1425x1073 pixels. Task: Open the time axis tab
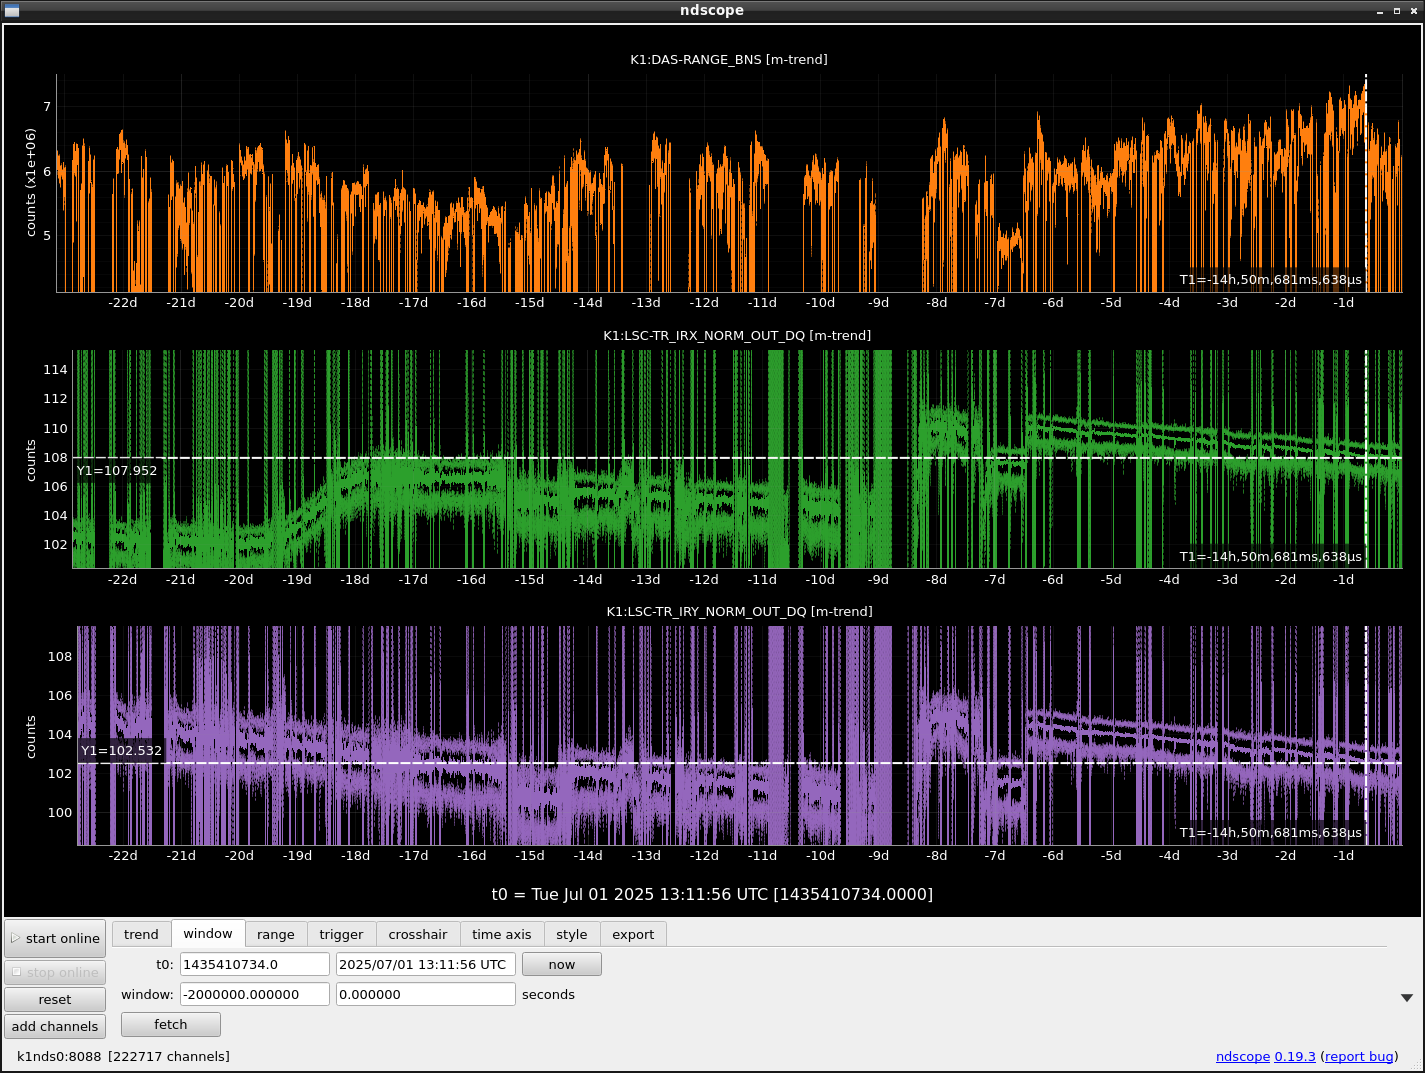pos(502,934)
